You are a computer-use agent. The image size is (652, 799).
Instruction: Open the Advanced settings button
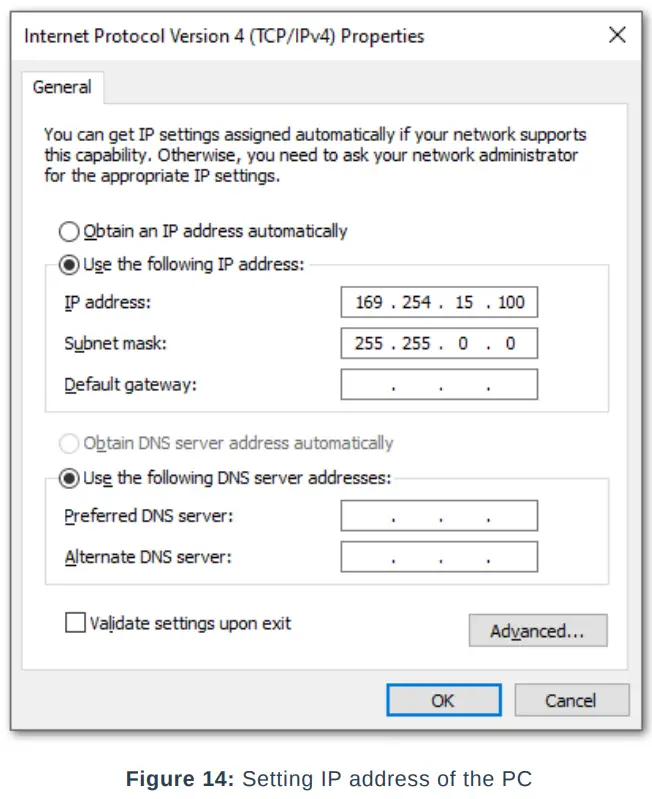click(x=537, y=631)
